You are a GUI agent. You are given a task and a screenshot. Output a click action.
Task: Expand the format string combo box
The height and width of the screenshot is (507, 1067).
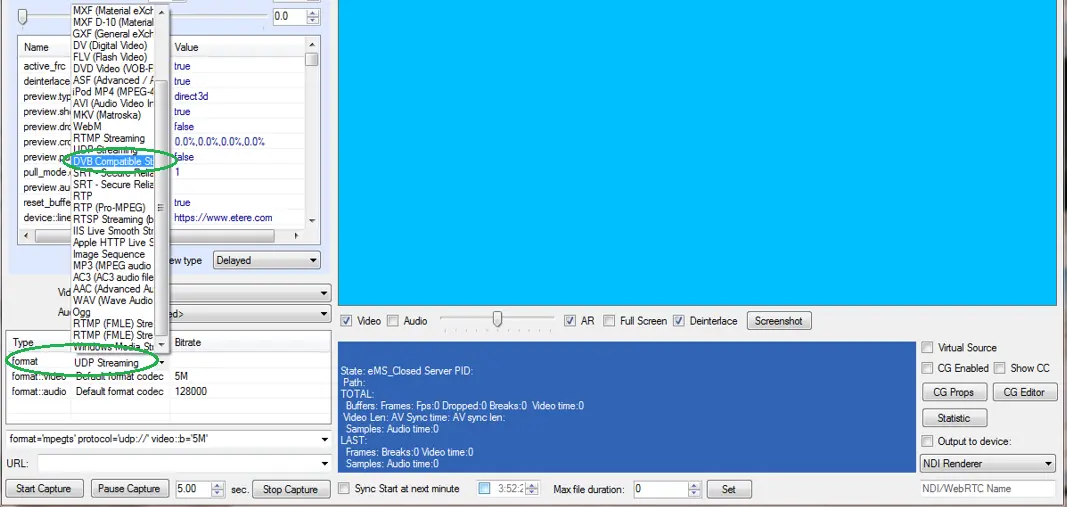click(323, 439)
